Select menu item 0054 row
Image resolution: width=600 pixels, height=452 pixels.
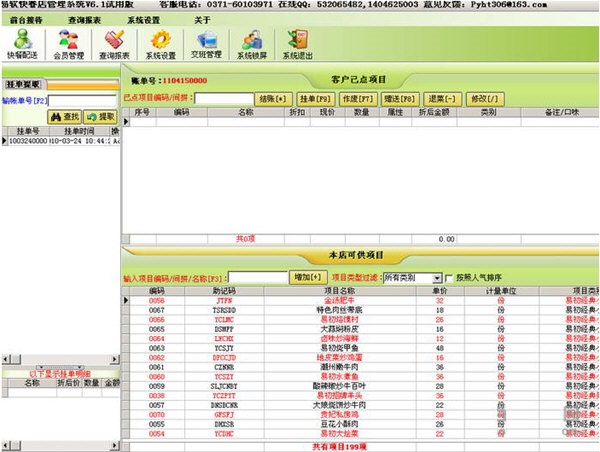tap(360, 434)
